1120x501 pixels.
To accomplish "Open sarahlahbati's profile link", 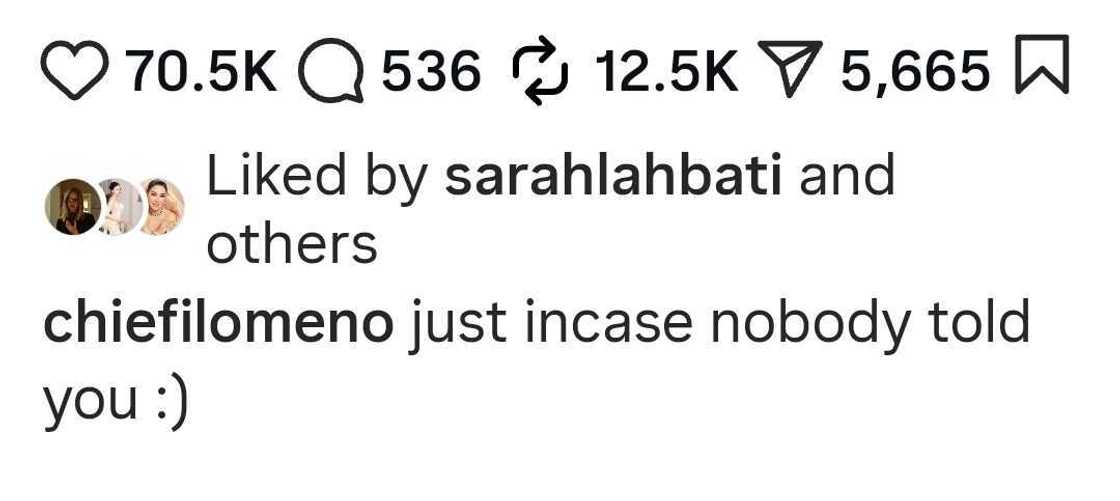I will pos(613,177).
